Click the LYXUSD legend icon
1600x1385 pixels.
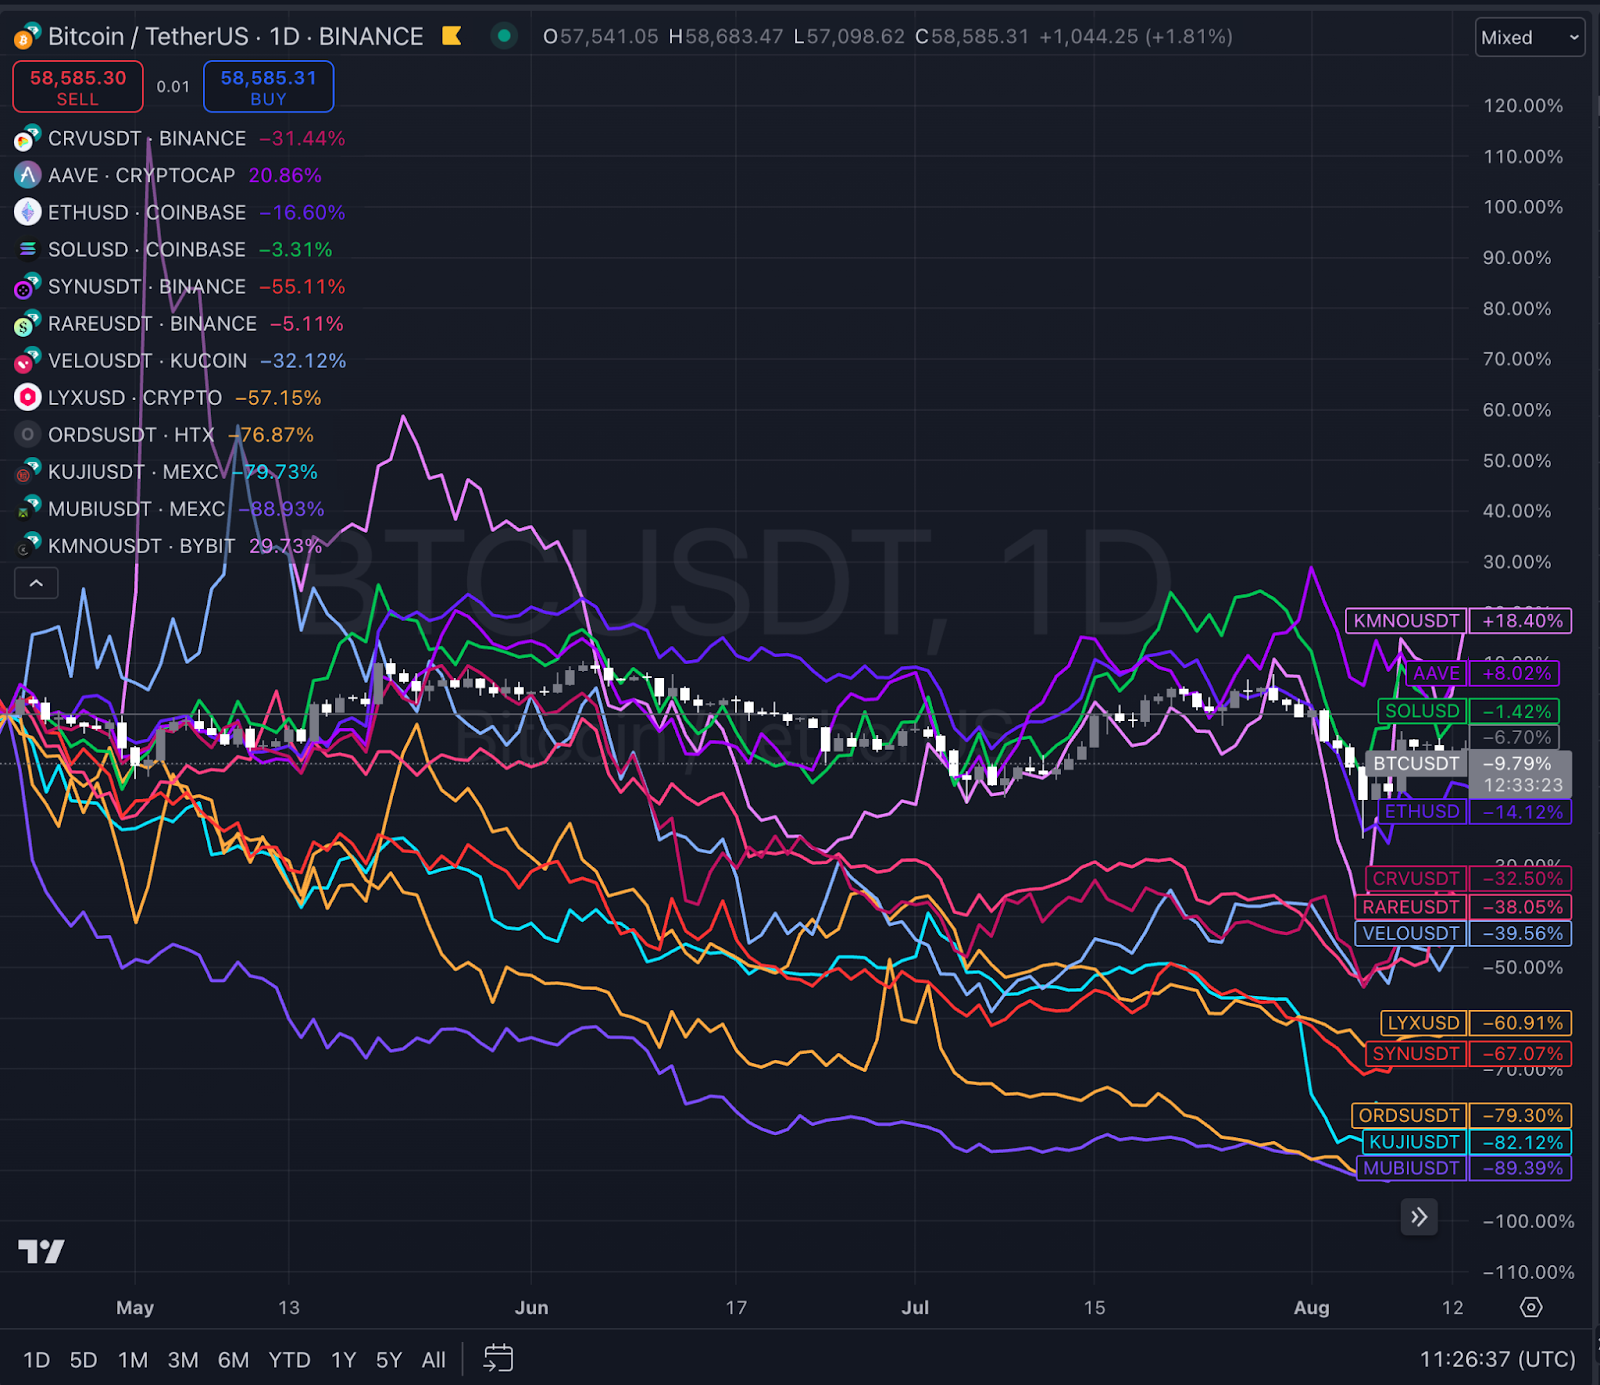[x=27, y=398]
